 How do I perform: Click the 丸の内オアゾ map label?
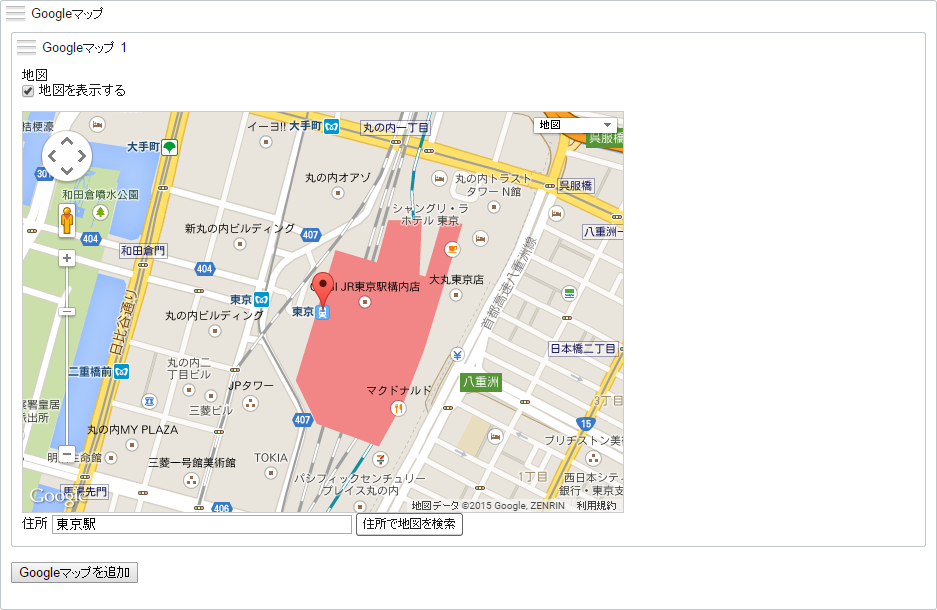(x=338, y=177)
